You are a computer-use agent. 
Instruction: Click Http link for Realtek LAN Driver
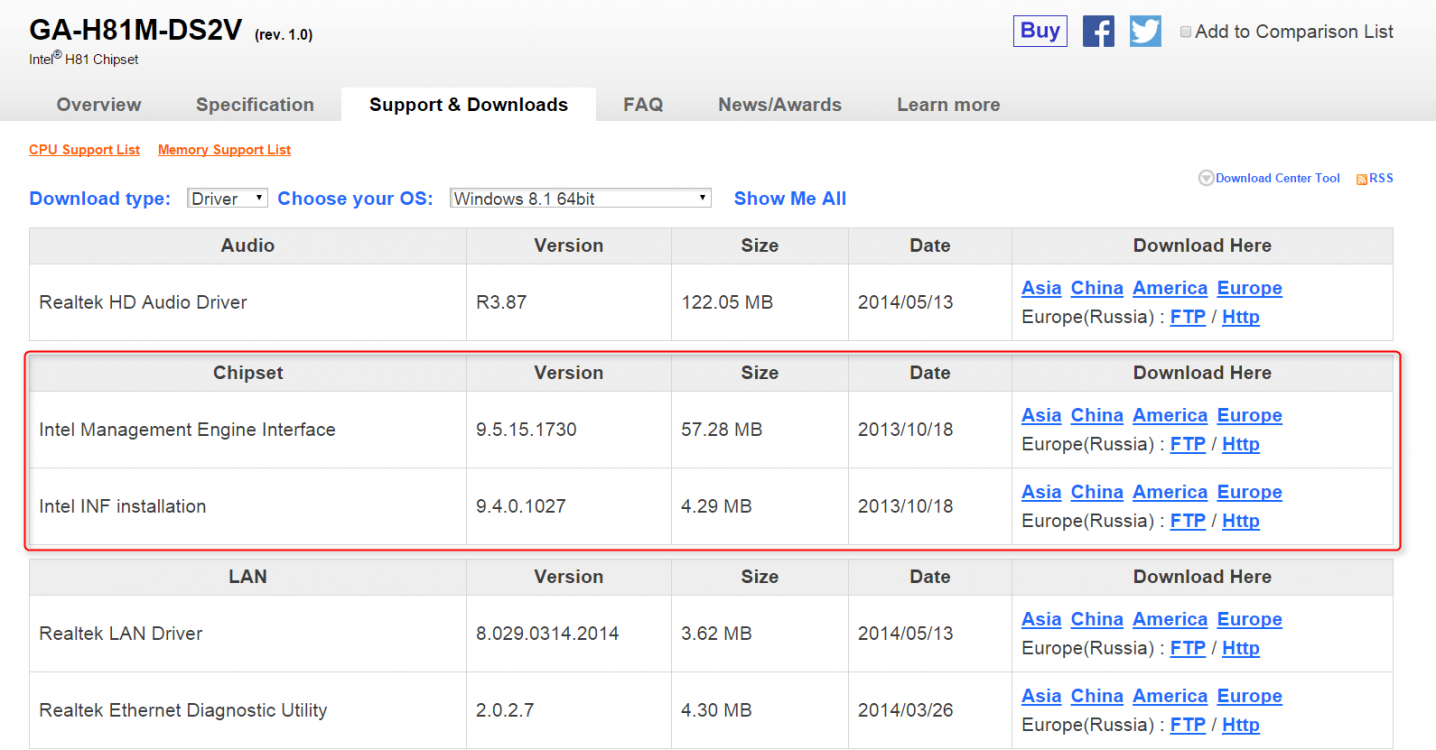pyautogui.click(x=1241, y=648)
